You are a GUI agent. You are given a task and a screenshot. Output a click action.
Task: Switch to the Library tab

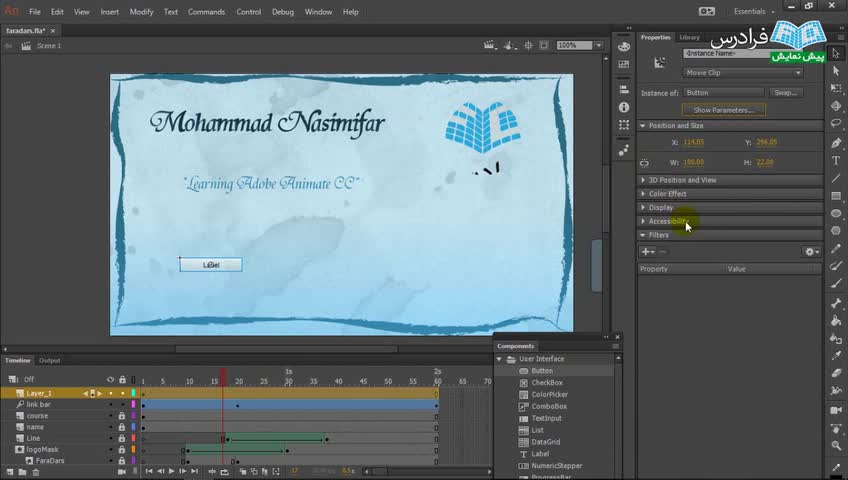[690, 37]
